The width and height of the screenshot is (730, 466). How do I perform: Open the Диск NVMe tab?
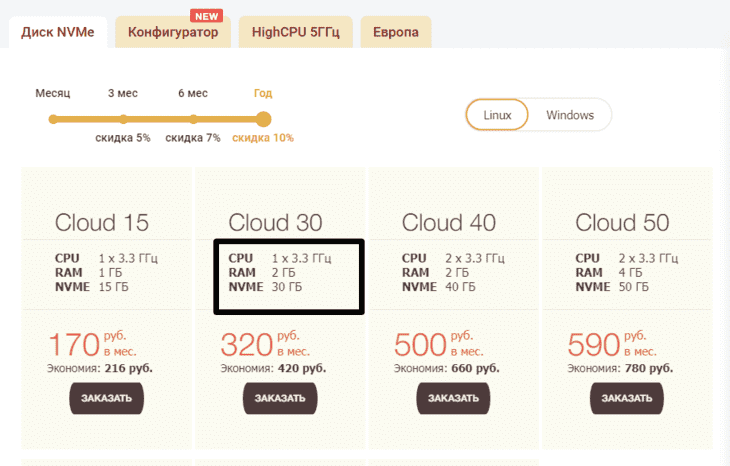tap(58, 32)
